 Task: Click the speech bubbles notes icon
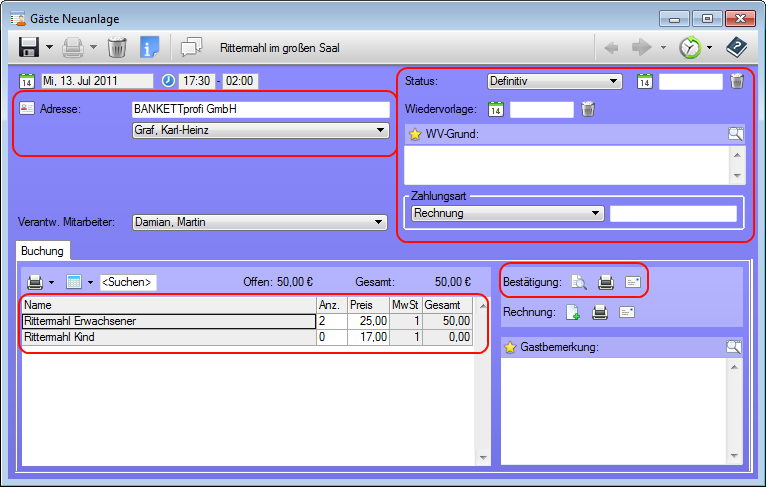(x=191, y=47)
